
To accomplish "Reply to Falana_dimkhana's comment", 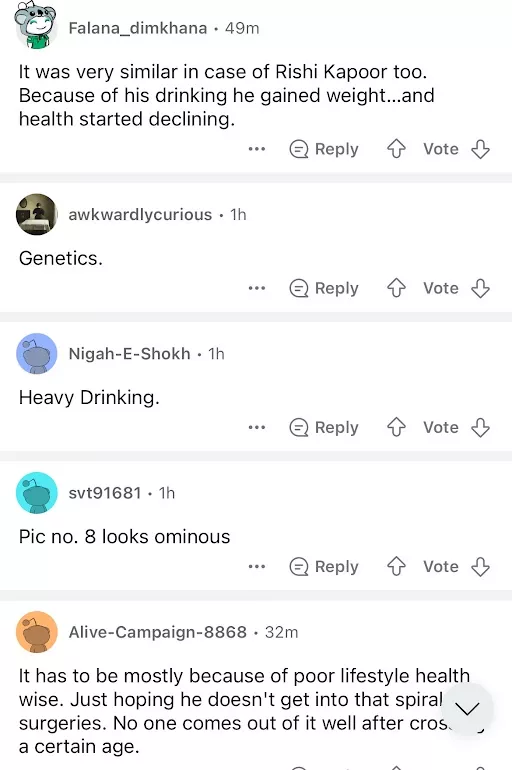I will [324, 149].
